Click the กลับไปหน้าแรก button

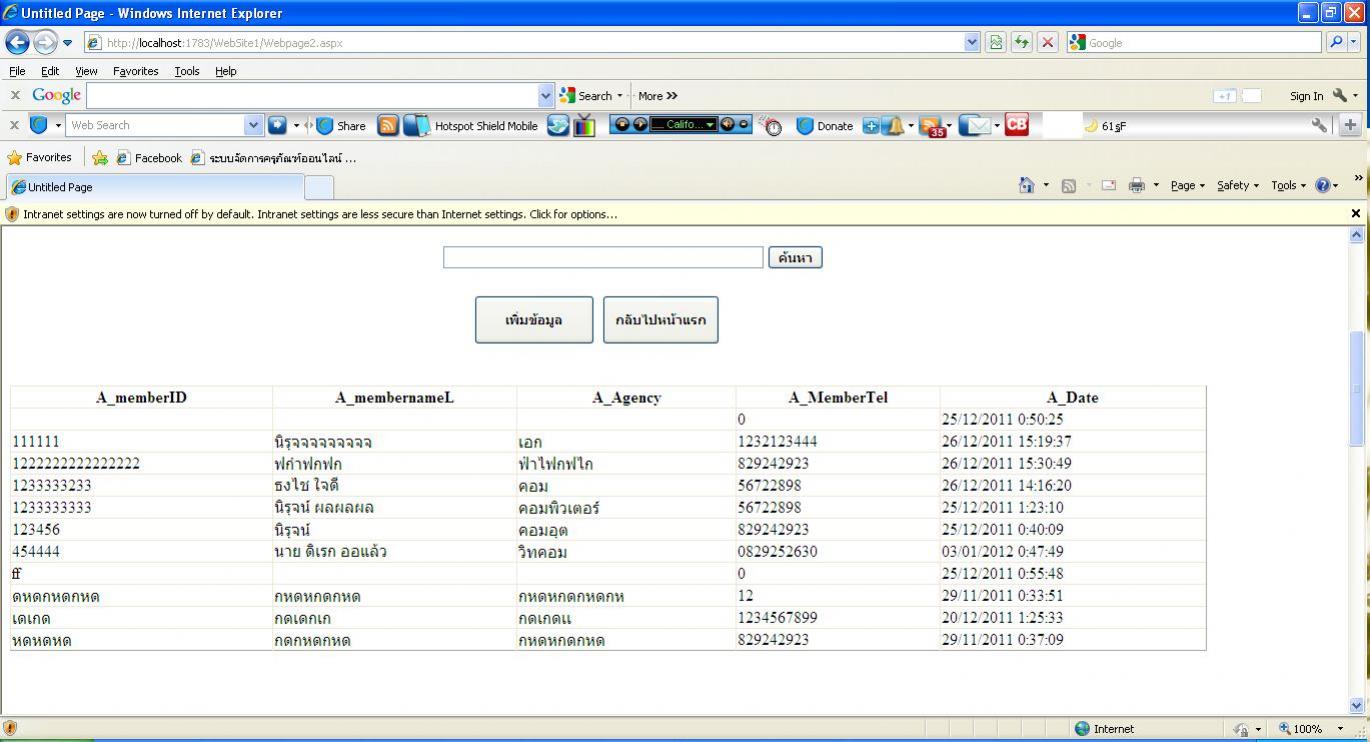click(x=660, y=320)
